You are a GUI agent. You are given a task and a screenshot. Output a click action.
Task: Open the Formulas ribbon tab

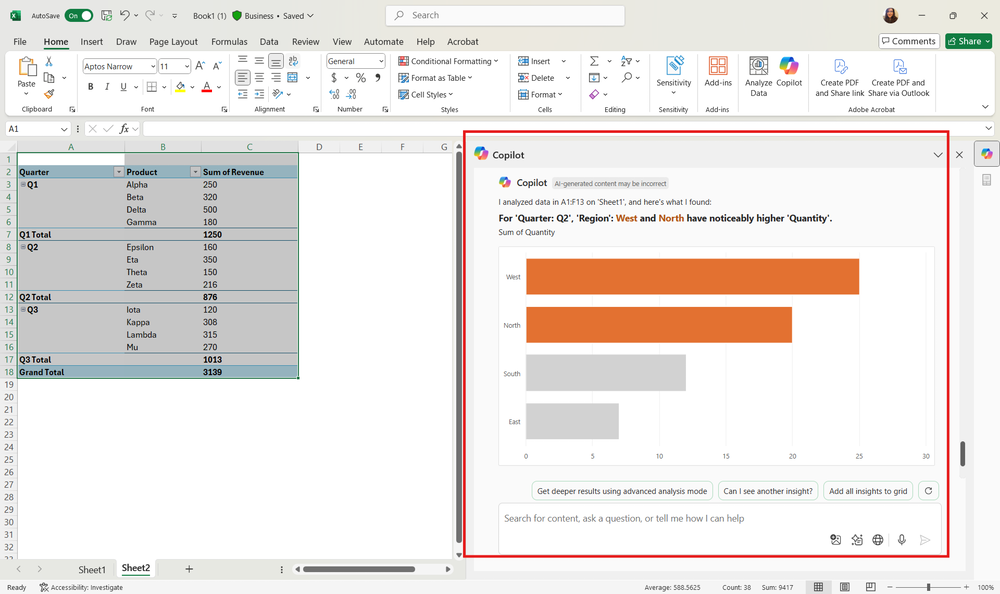229,41
